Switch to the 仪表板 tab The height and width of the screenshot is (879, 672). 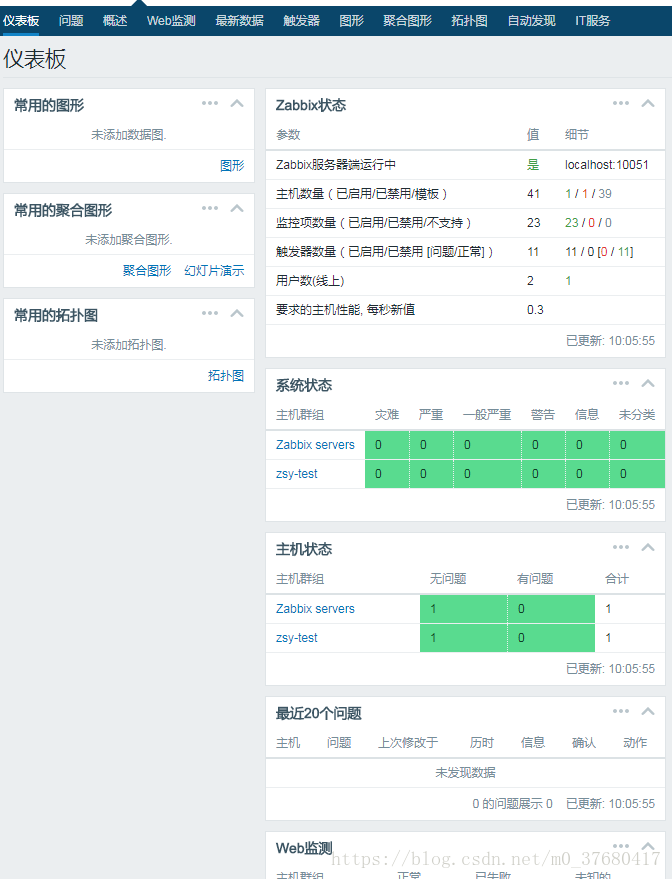click(x=21, y=21)
